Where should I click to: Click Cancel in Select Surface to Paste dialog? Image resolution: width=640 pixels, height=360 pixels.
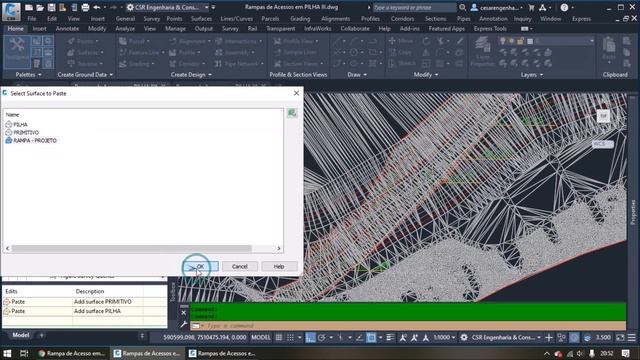click(240, 267)
